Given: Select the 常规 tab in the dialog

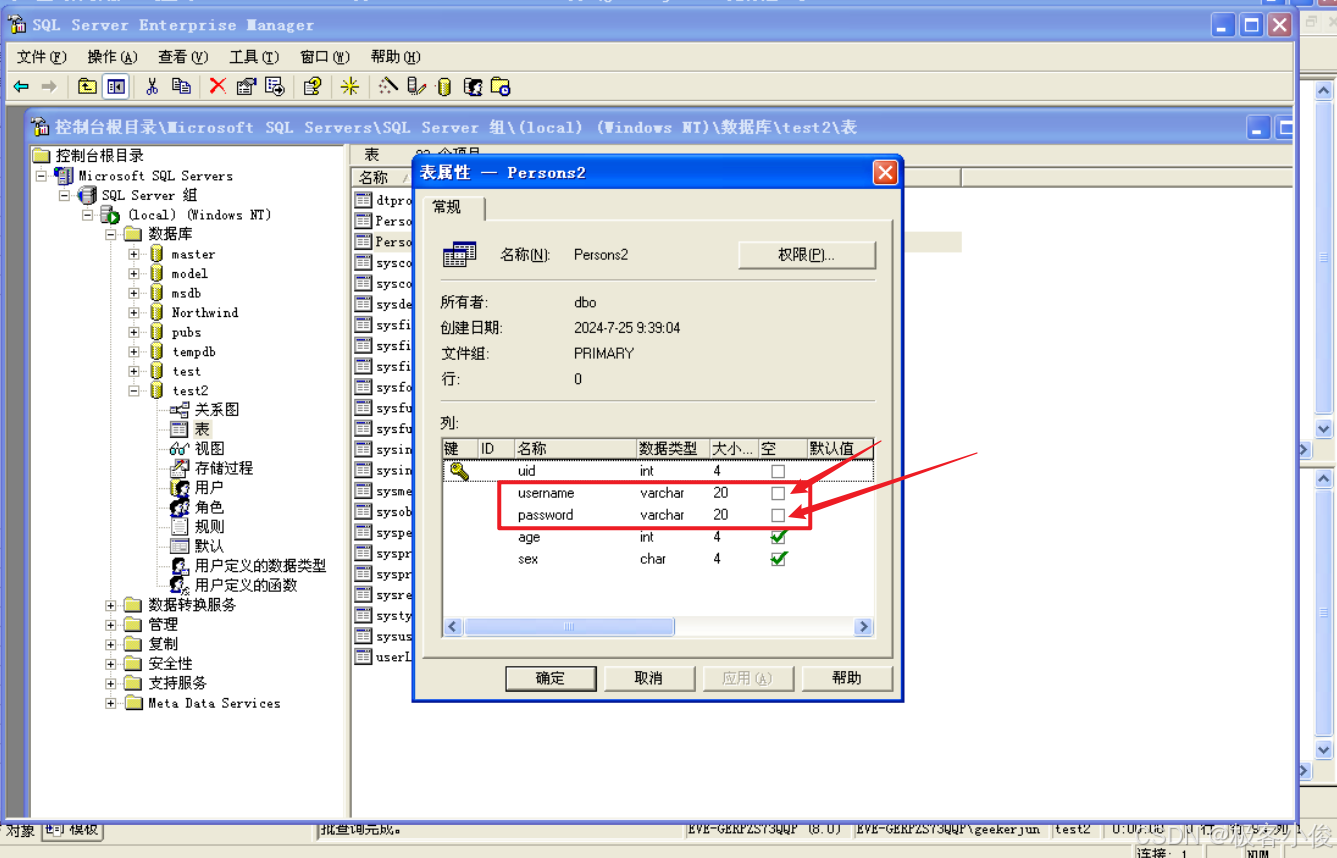Looking at the screenshot, I should click(x=454, y=207).
